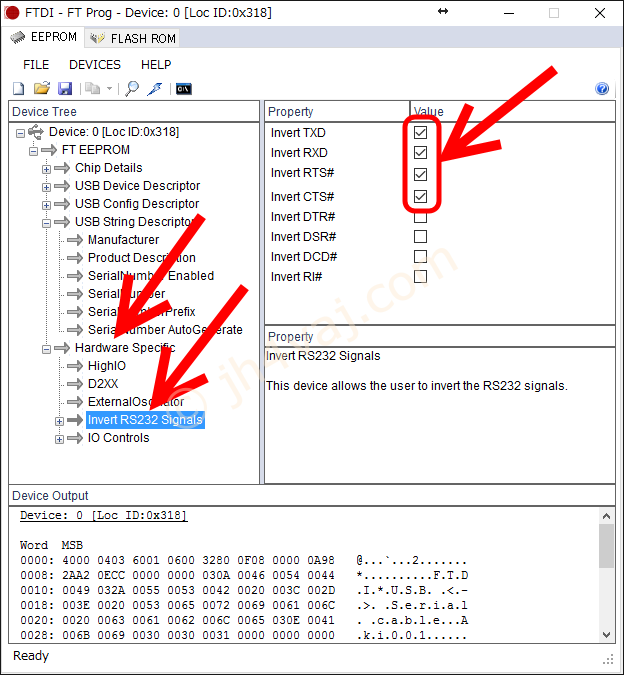Select USB Device Descriptor tree item

tap(137, 186)
